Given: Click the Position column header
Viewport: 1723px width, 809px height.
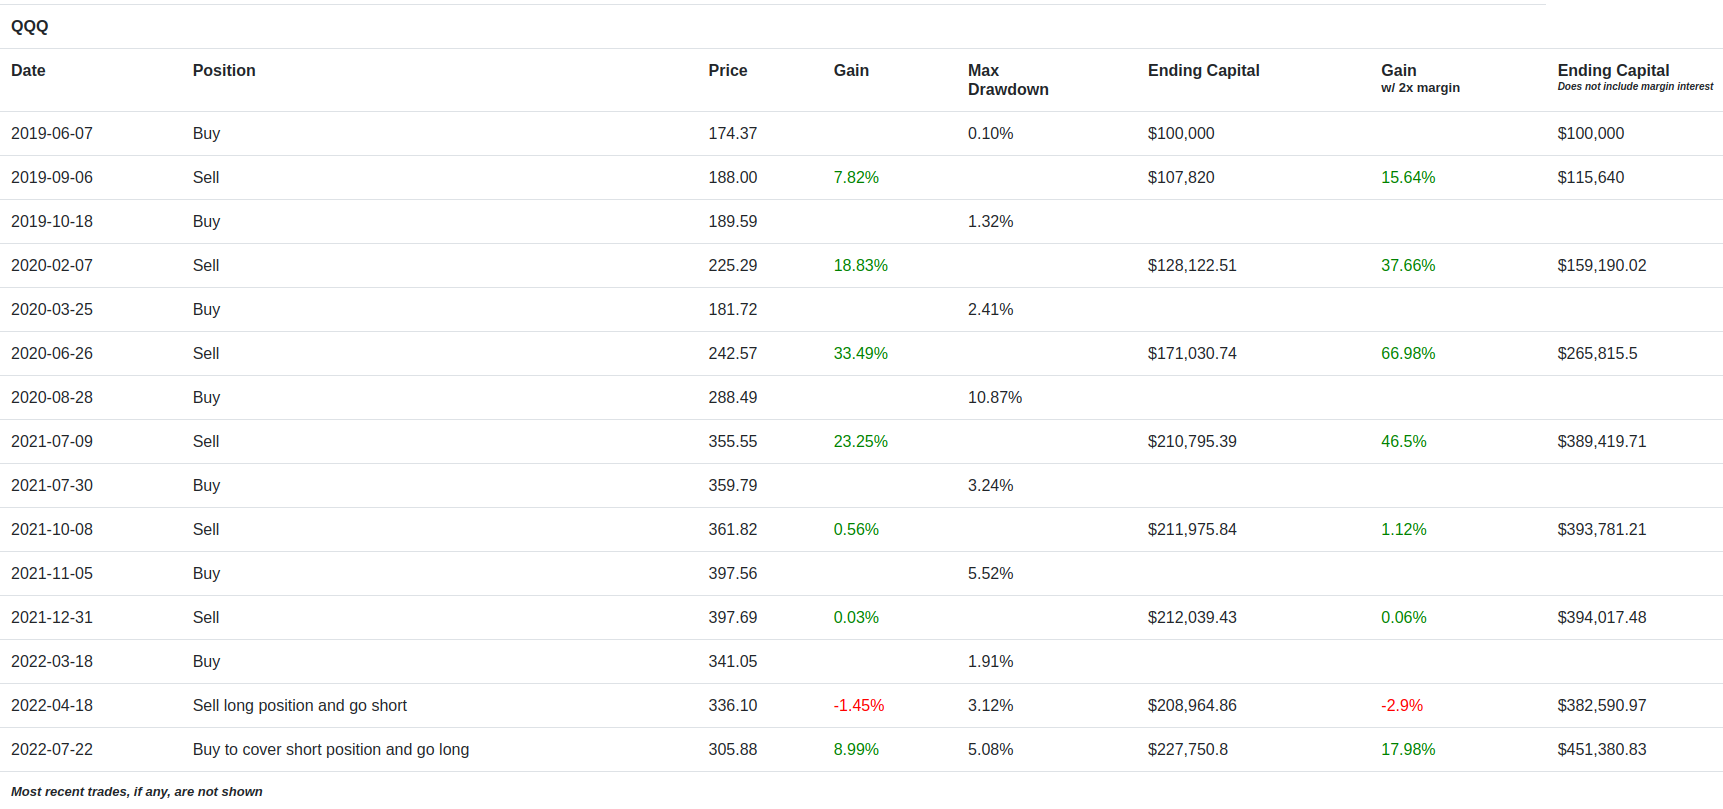Looking at the screenshot, I should click(224, 71).
